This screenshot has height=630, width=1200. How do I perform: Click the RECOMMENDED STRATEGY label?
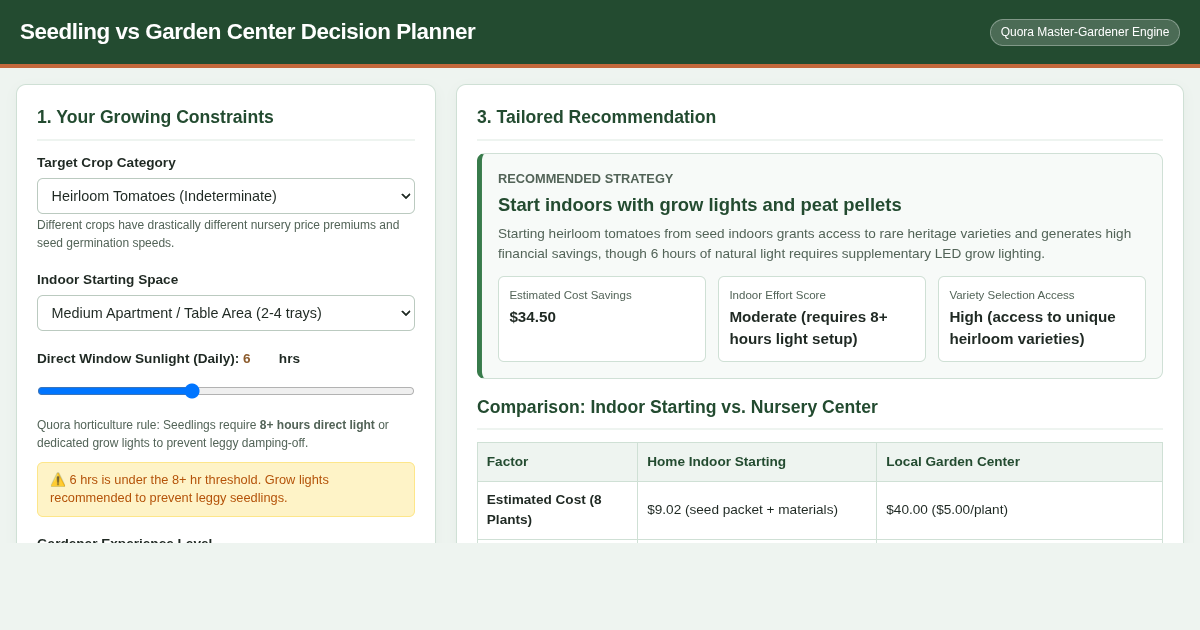point(585,179)
